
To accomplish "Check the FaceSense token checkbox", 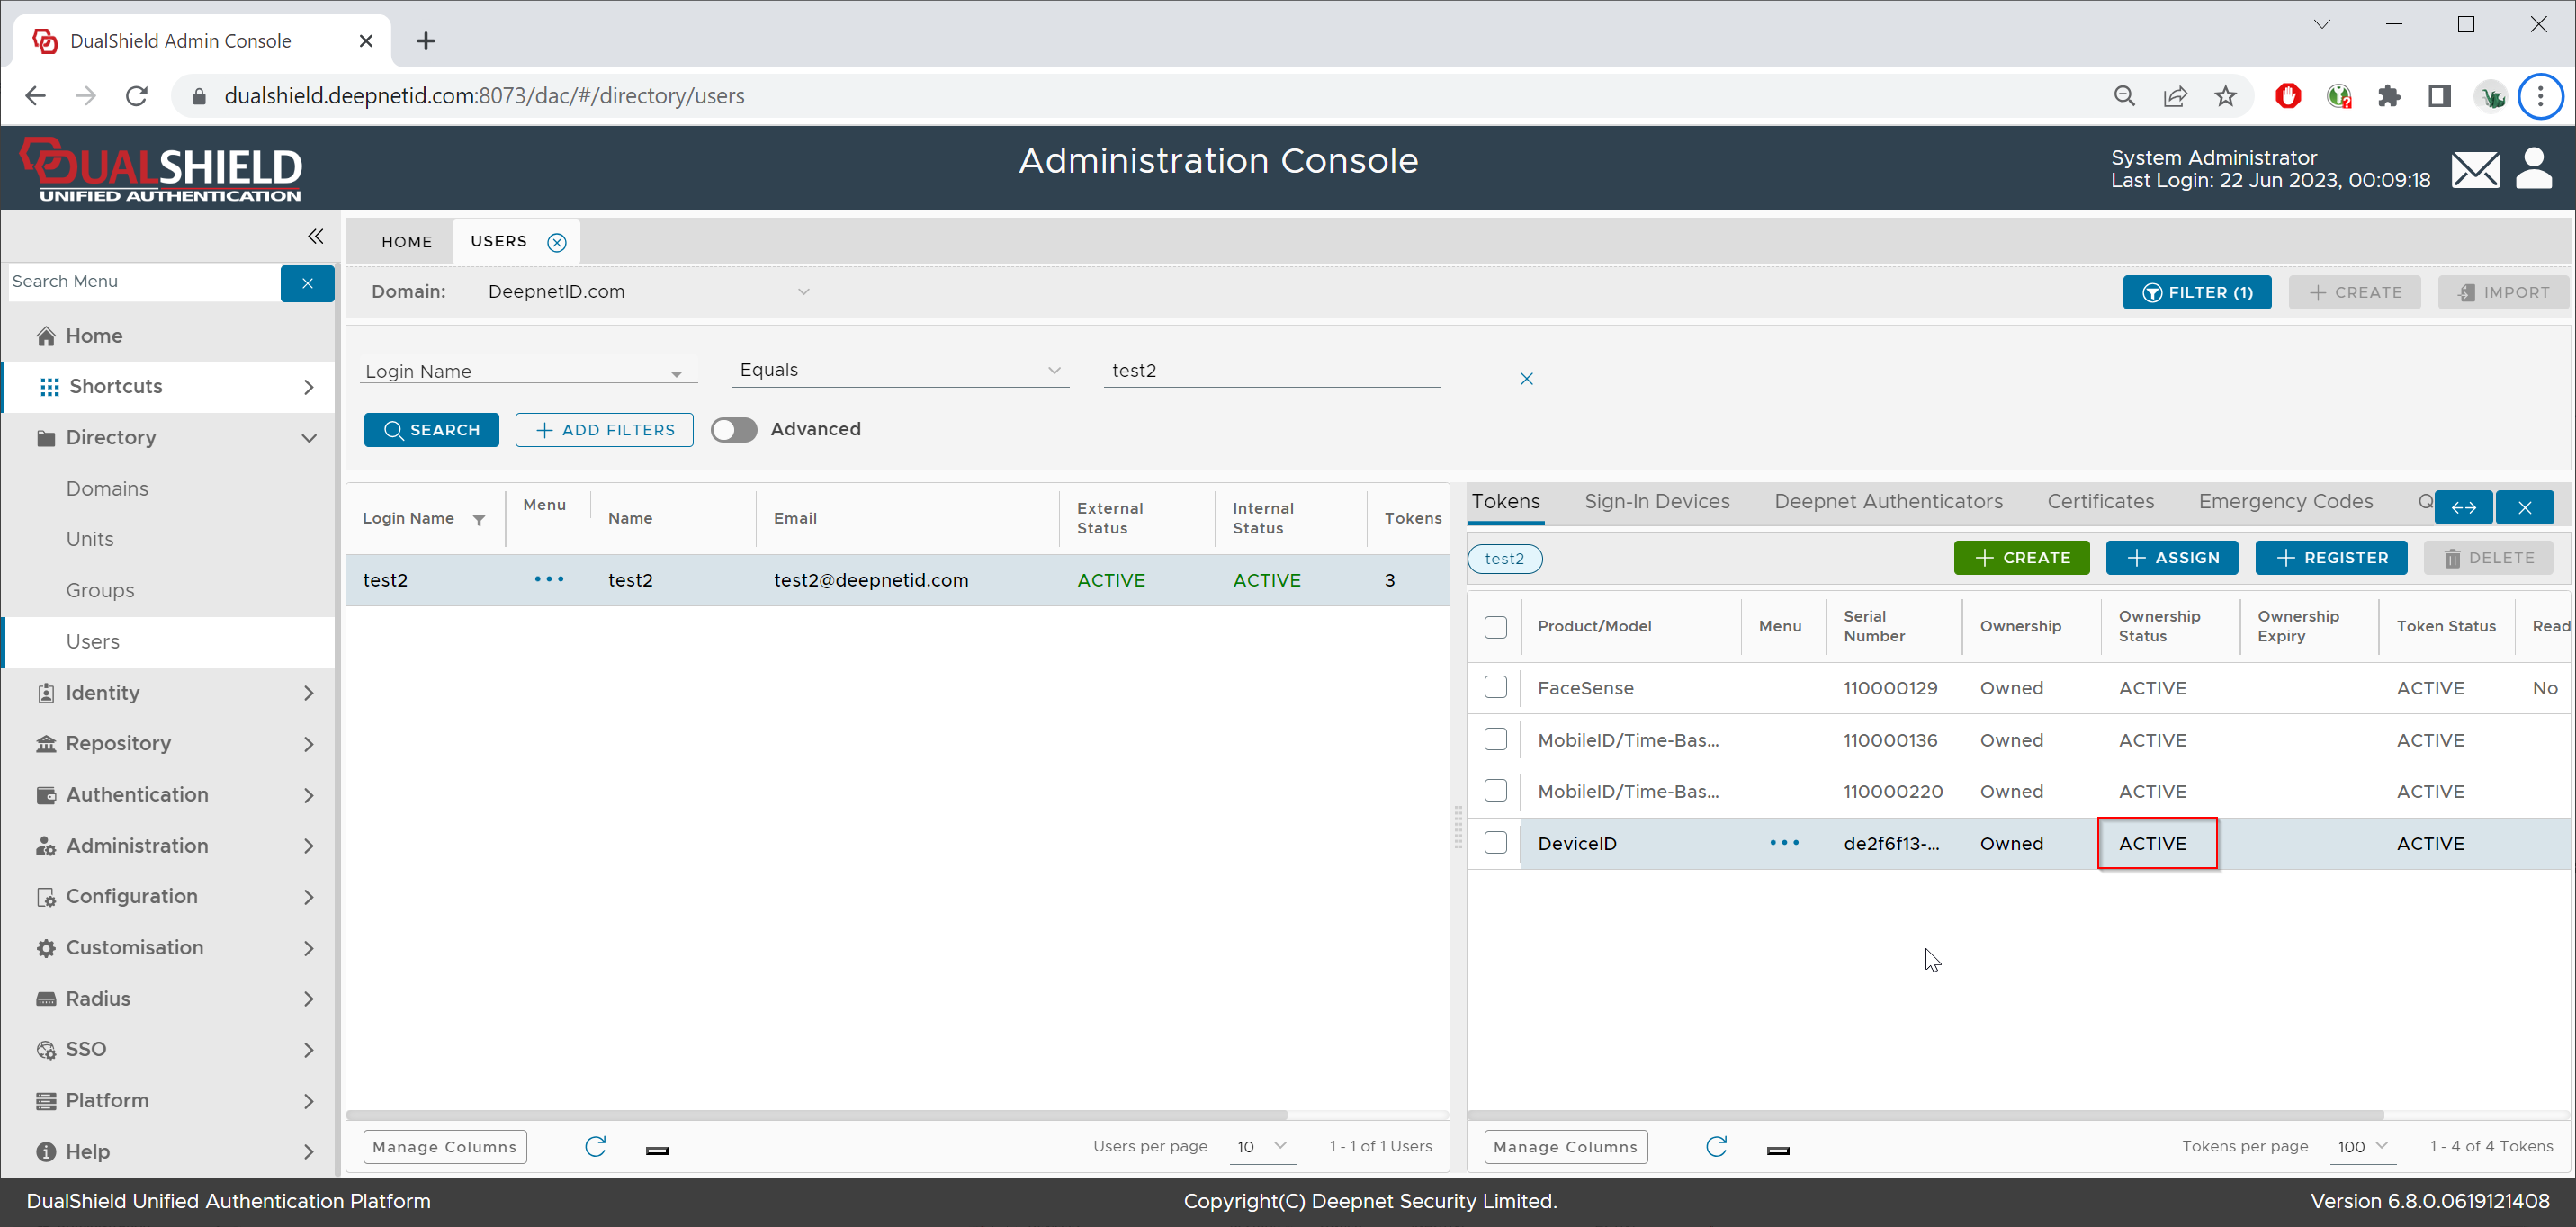I will 1495,688.
